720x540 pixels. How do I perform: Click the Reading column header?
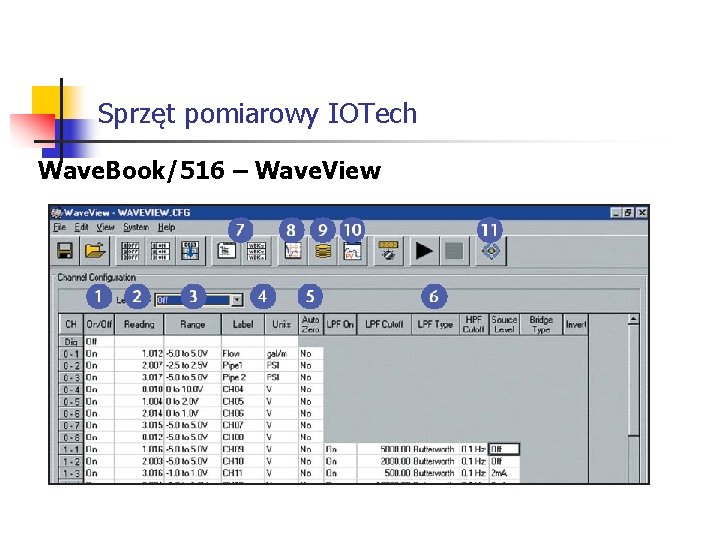click(x=139, y=325)
